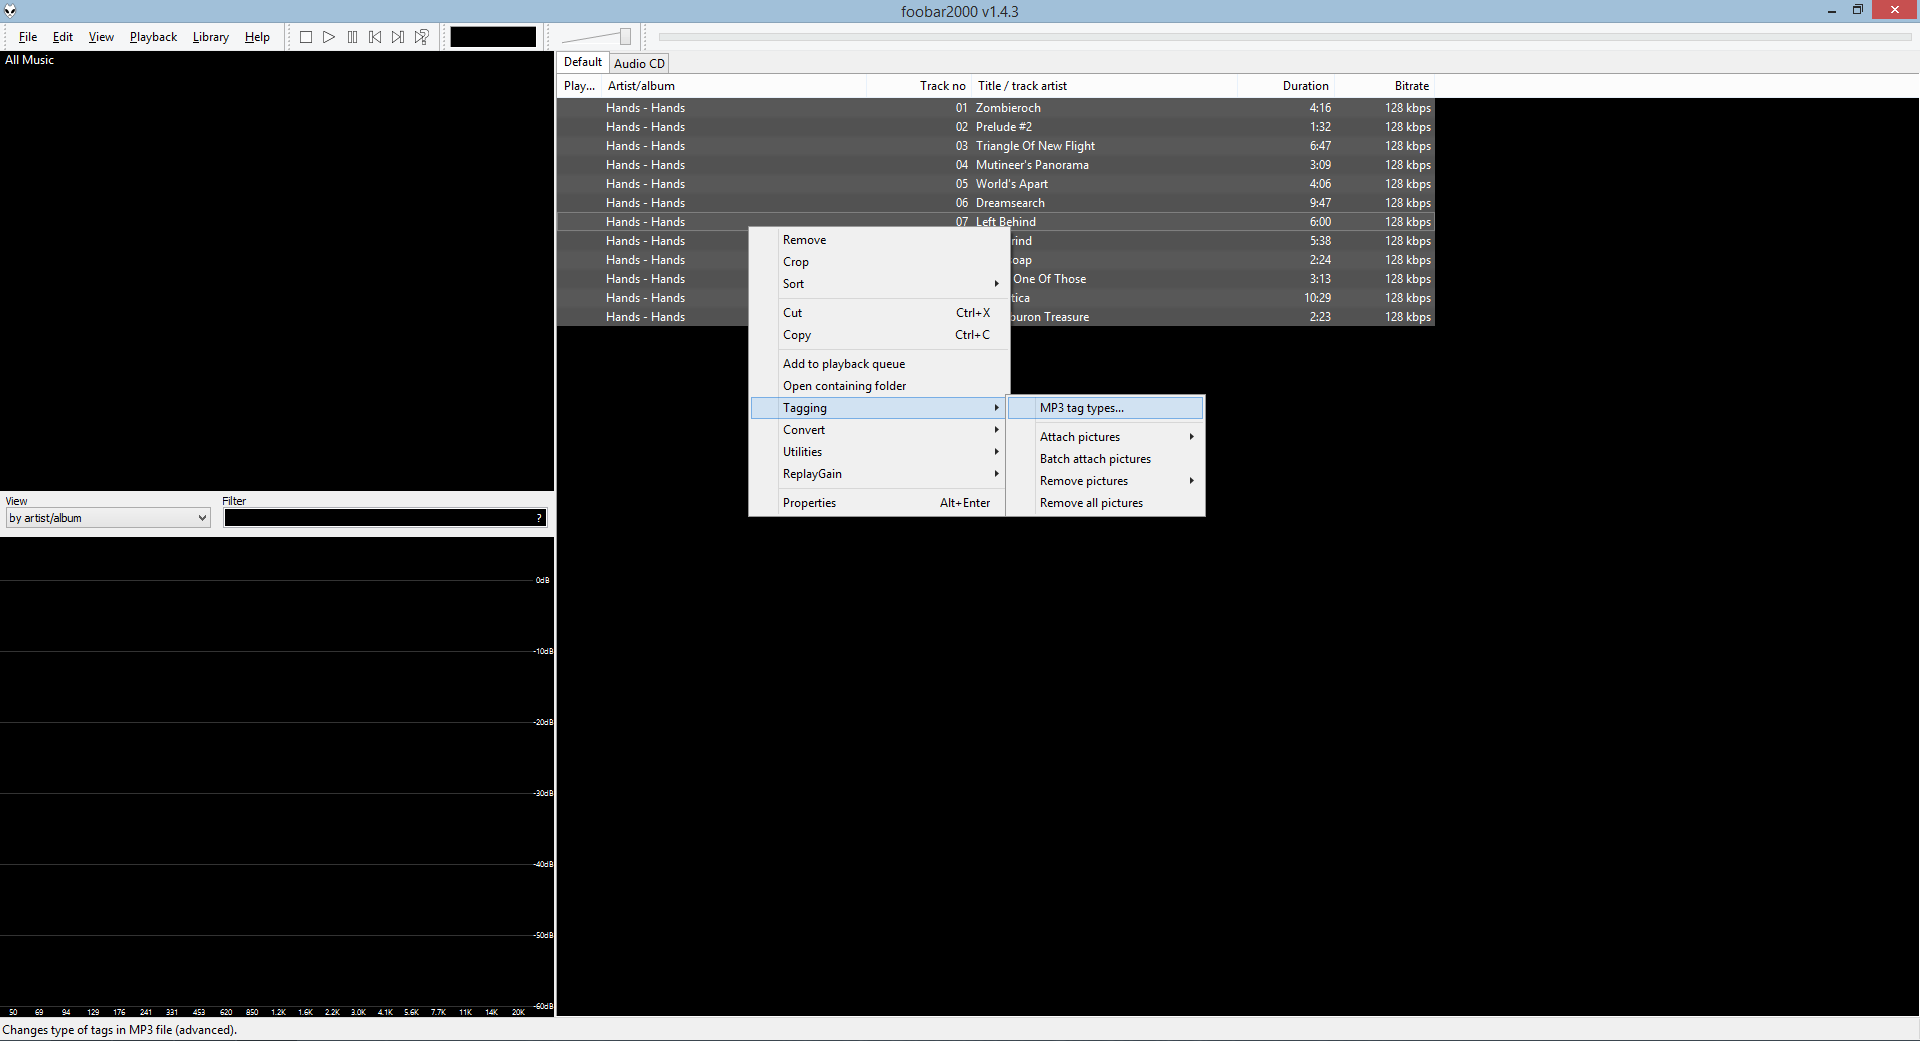The image size is (1920, 1041).
Task: Expand the Tagging submenu
Action: [x=880, y=408]
